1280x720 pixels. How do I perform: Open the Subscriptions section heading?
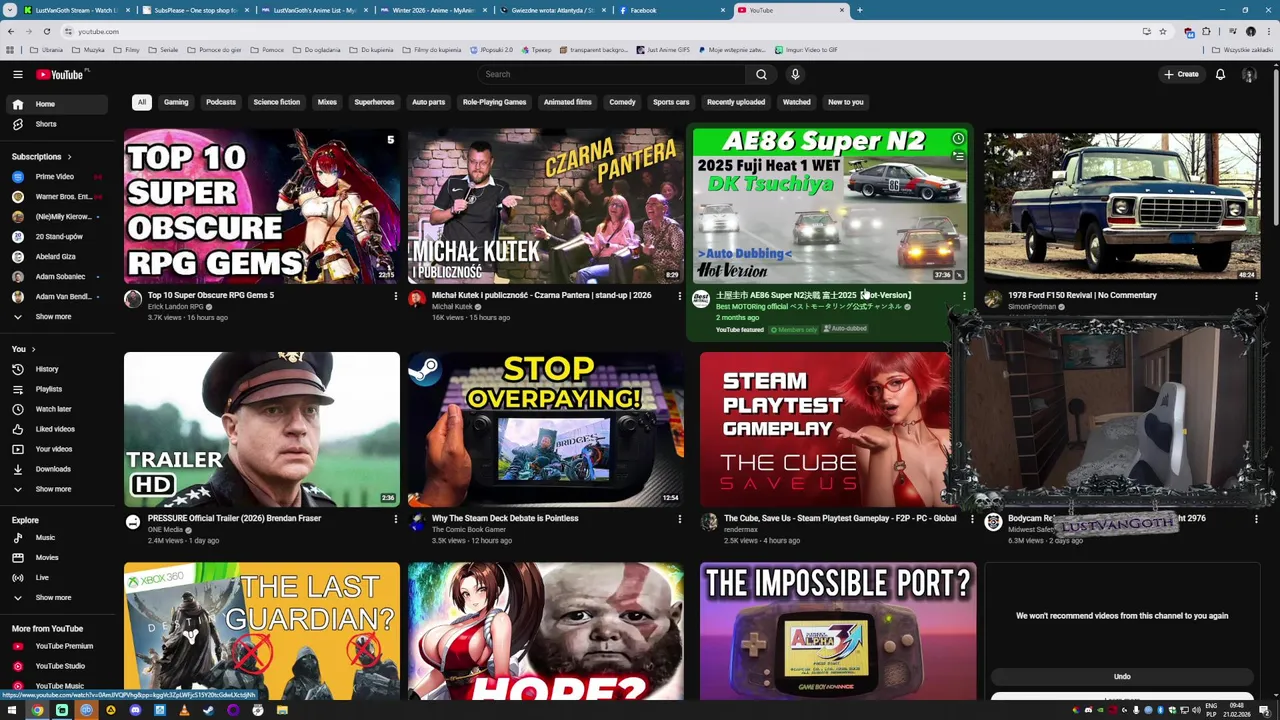tap(42, 157)
